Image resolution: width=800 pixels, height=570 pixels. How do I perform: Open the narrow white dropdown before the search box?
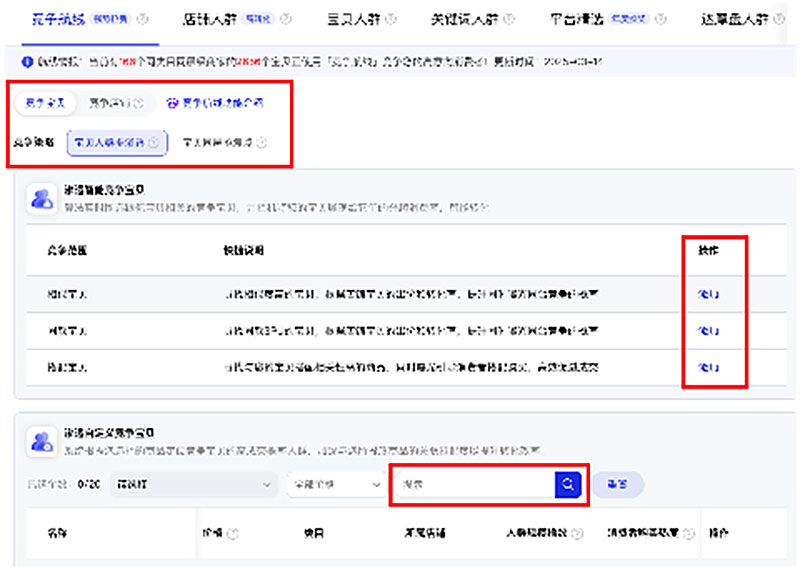[x=336, y=484]
